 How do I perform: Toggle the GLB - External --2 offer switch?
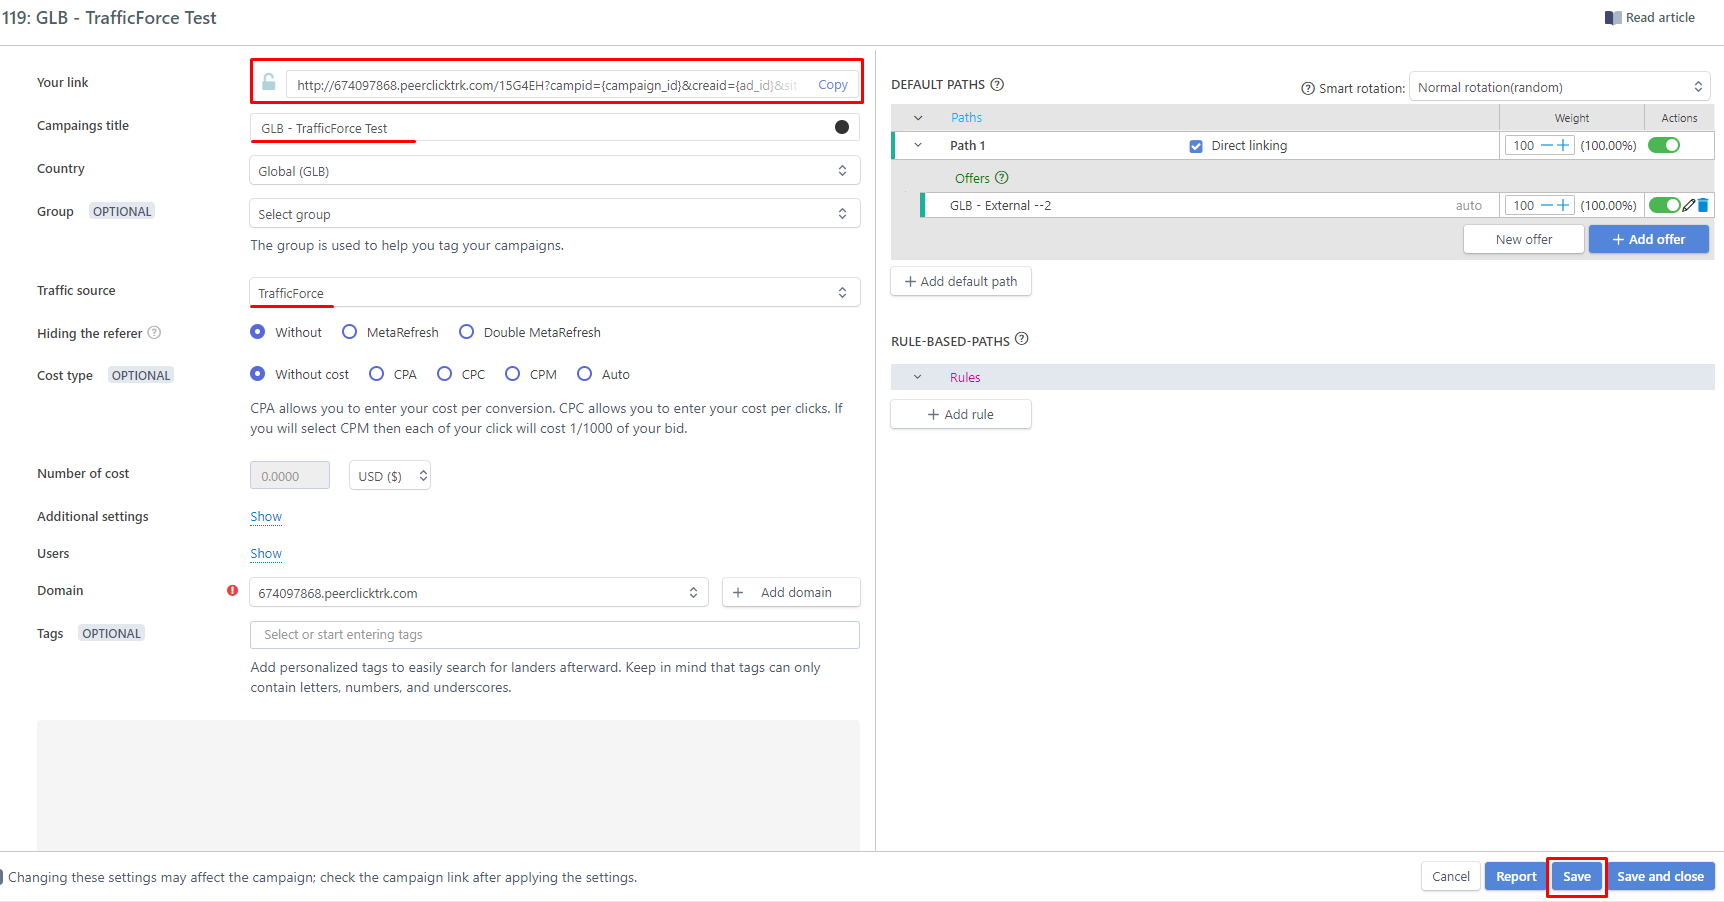pyautogui.click(x=1664, y=205)
